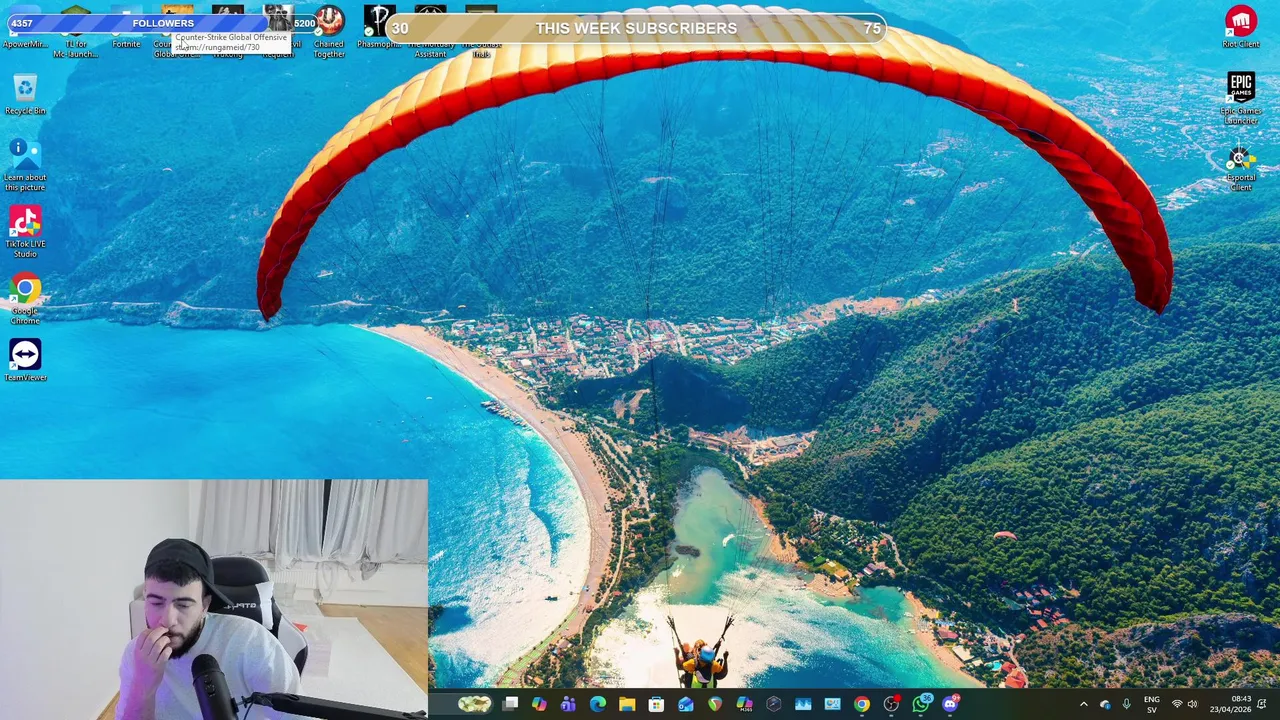Open volume speaker tray icon
Viewport: 1280px width, 720px height.
(1192, 704)
